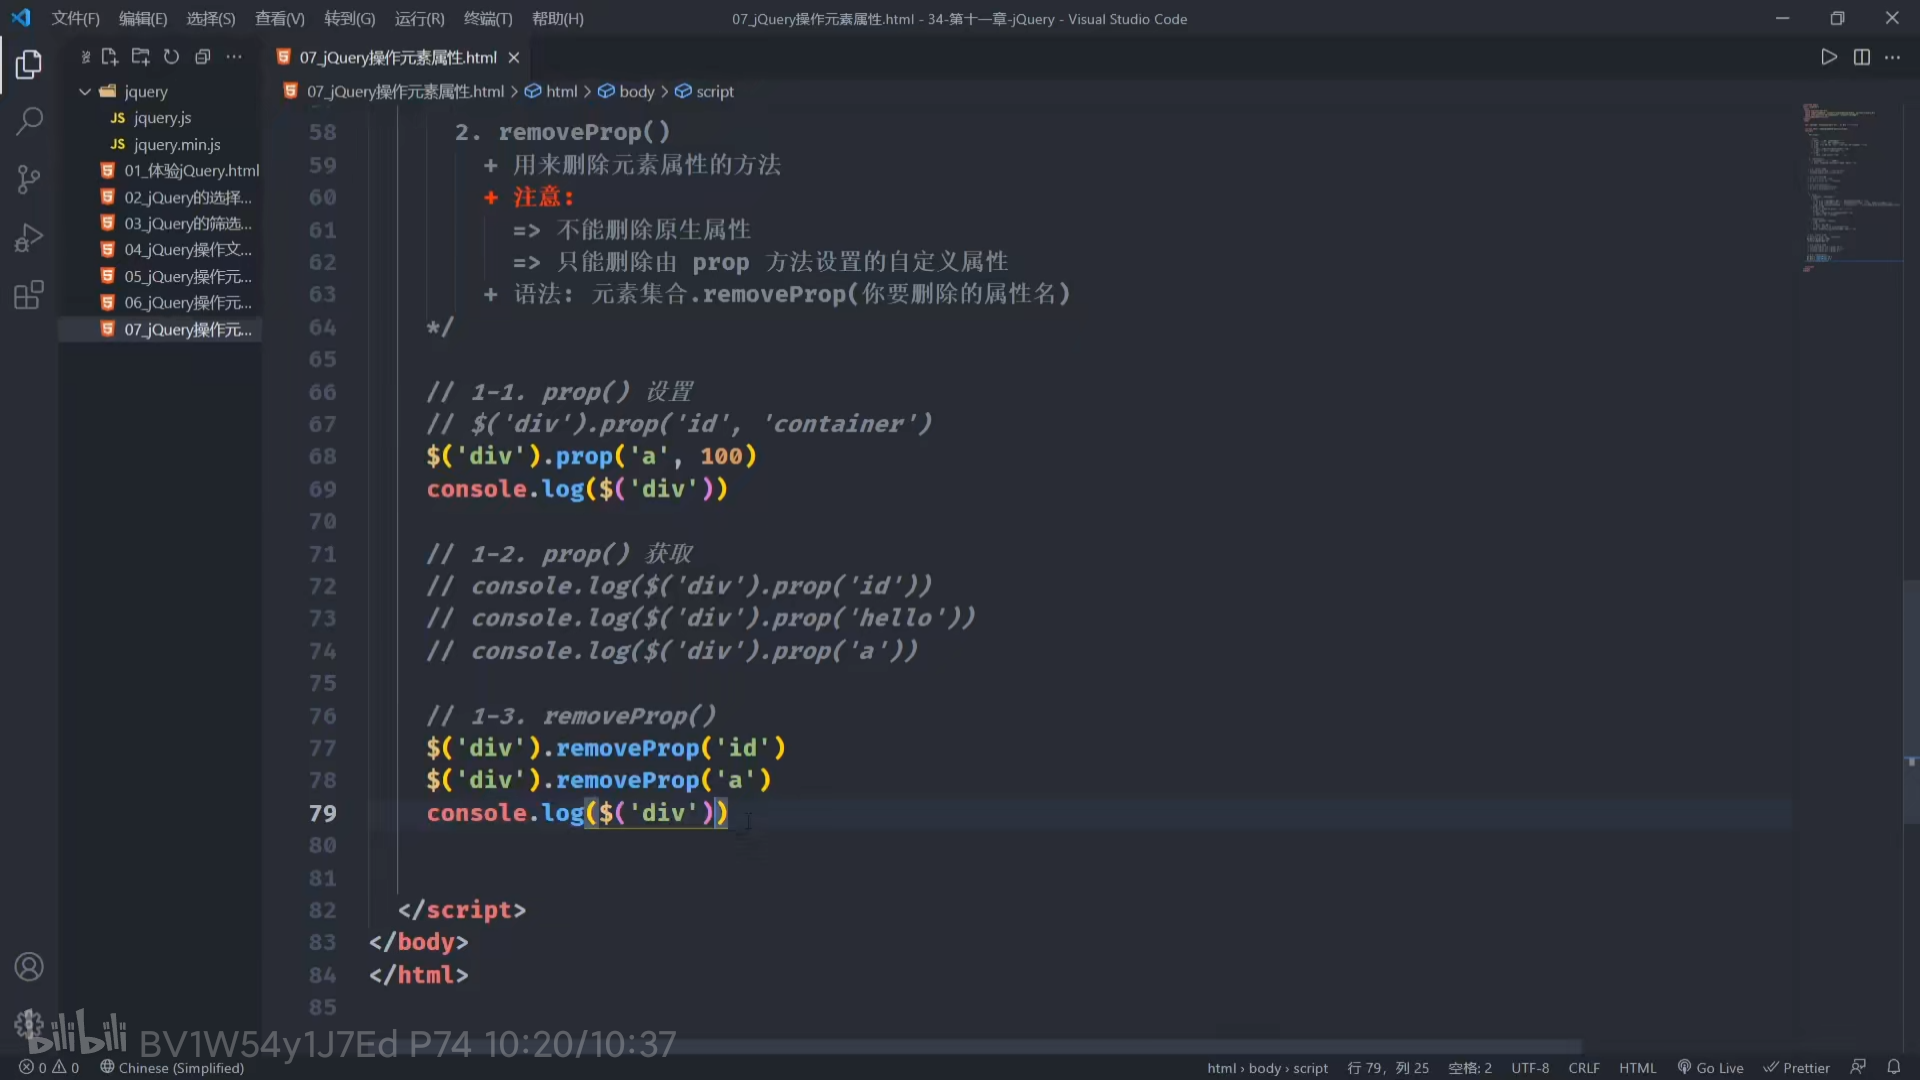Toggle Prettier formatter status item
The height and width of the screenshot is (1080, 1920).
1796,1067
